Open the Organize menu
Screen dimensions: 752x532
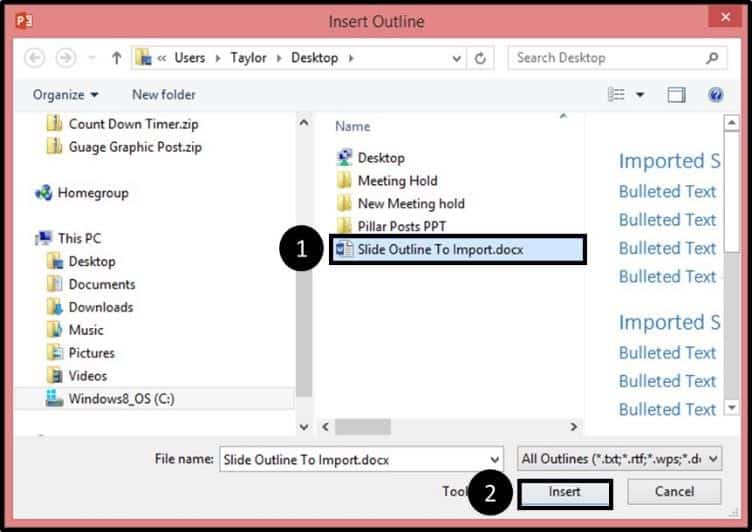[65, 95]
